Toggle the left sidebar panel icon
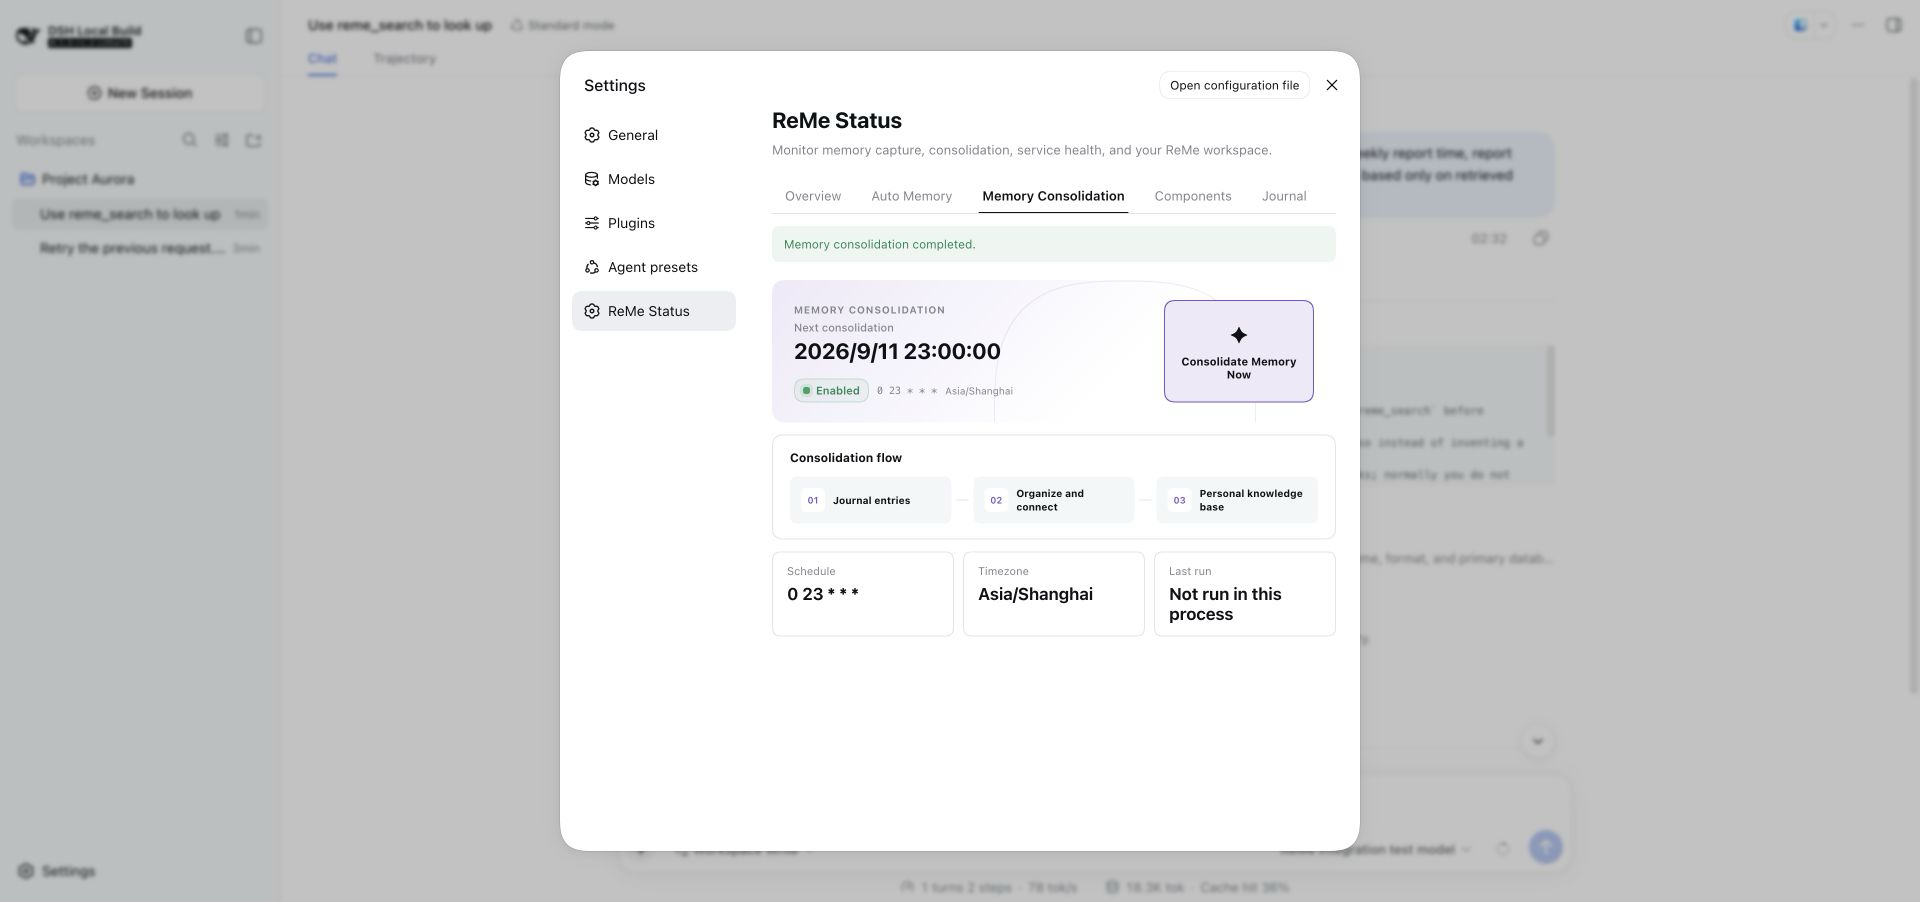Viewport: 1920px width, 902px height. pos(254,36)
